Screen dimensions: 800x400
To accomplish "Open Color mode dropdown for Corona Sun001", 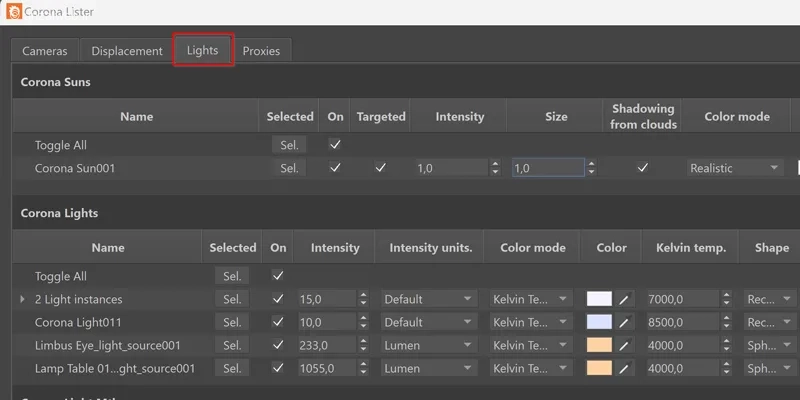I will point(735,169).
